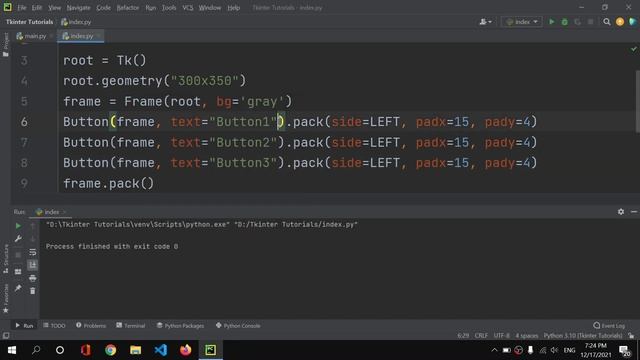Open the View menu
640x360 pixels.
click(x=54, y=7)
